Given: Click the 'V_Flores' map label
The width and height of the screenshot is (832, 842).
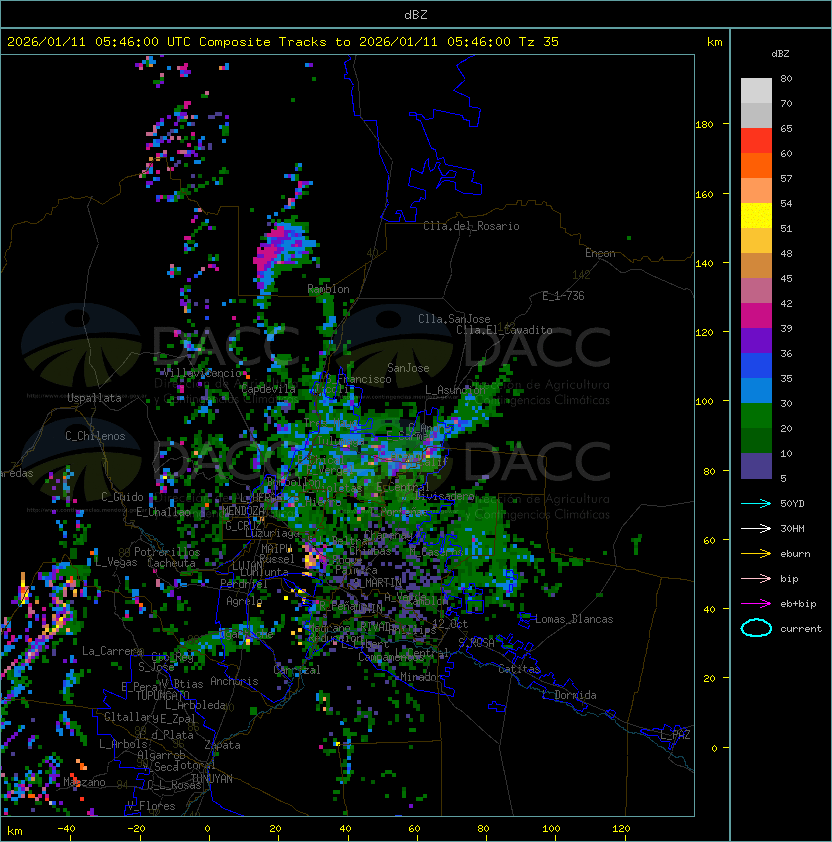Looking at the screenshot, I should pyautogui.click(x=151, y=806).
